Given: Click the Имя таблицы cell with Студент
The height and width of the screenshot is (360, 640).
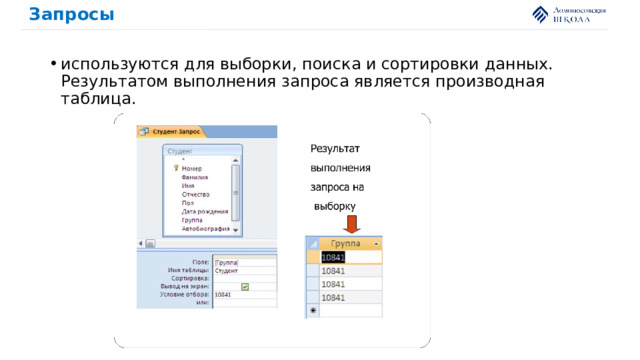Looking at the screenshot, I should [x=245, y=271].
